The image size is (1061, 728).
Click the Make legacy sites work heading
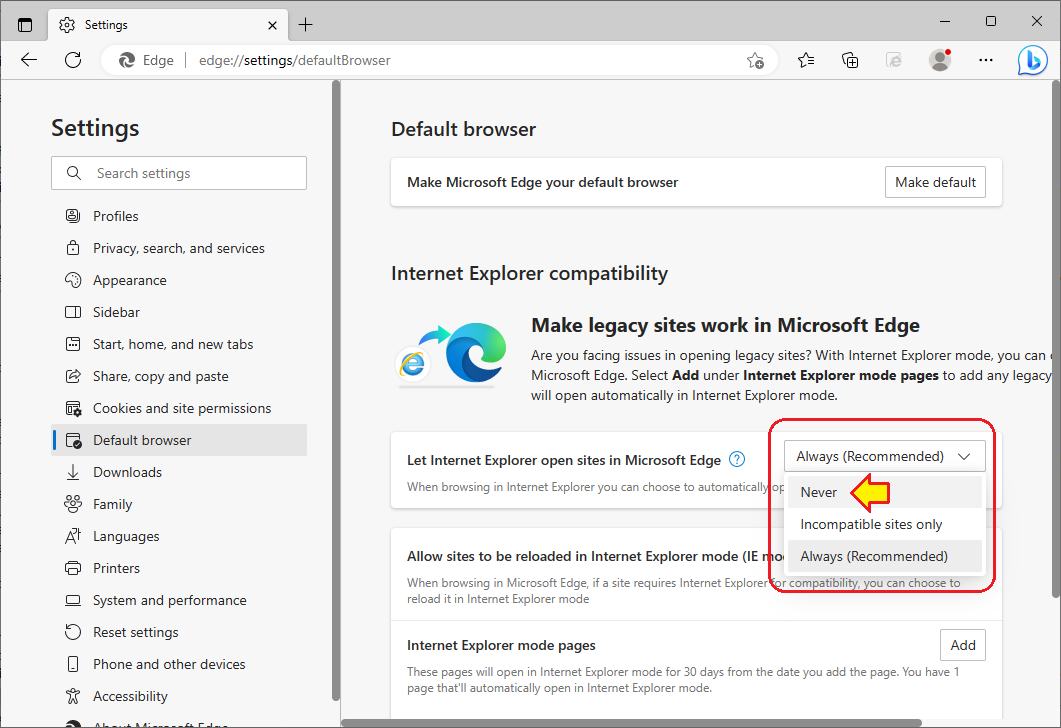[725, 325]
